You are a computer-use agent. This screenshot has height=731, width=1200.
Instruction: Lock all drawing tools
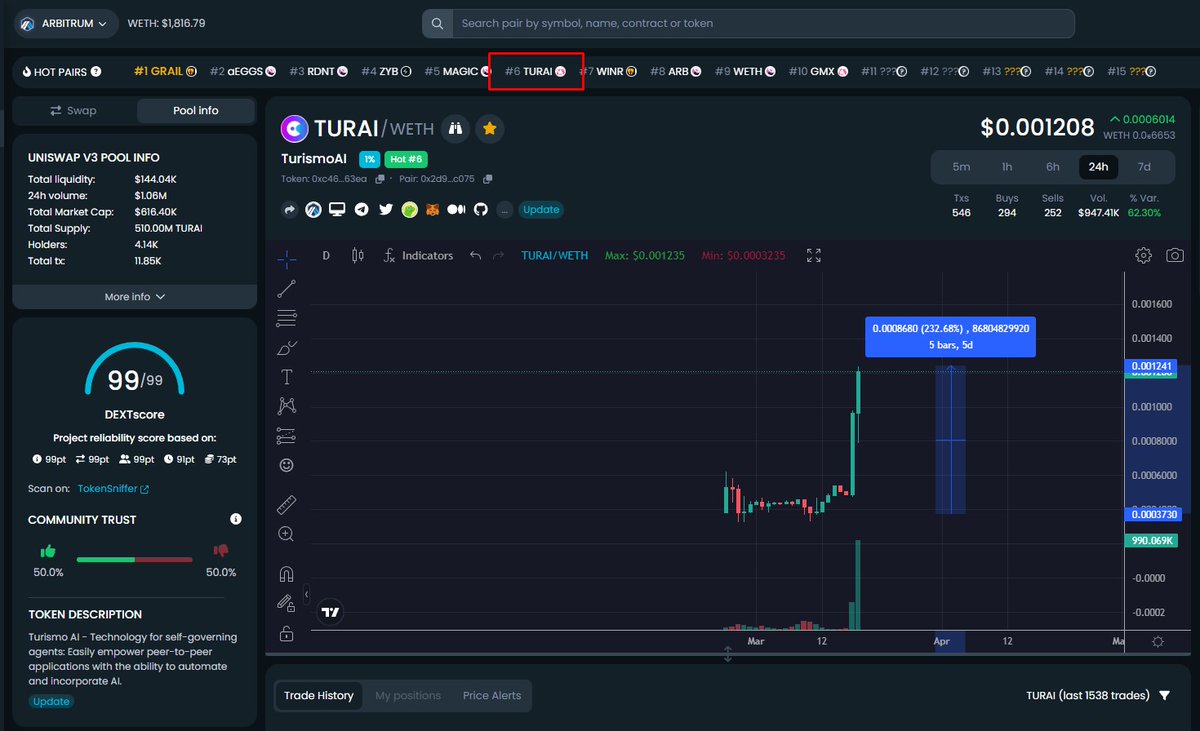point(287,633)
